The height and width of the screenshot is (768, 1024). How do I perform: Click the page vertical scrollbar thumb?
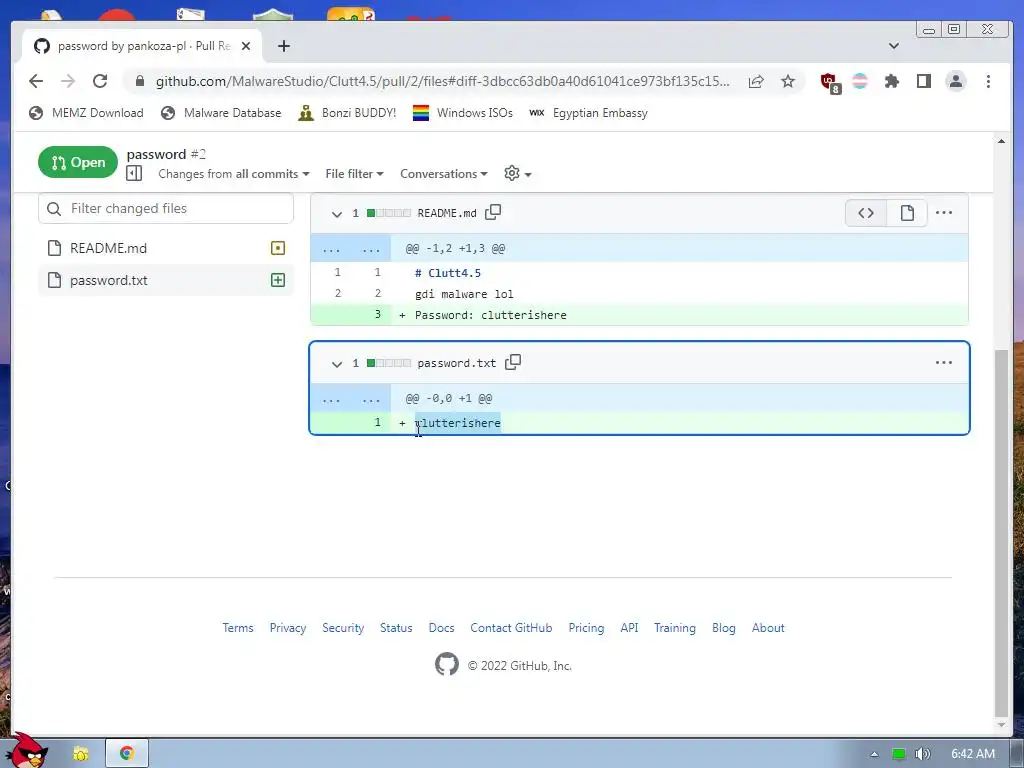tap(1001, 532)
